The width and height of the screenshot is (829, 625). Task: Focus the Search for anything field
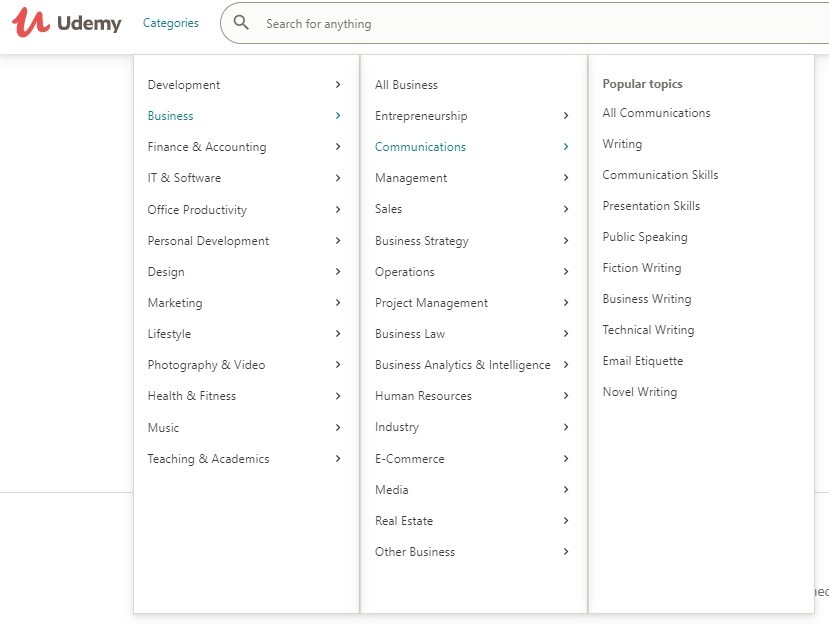click(524, 23)
